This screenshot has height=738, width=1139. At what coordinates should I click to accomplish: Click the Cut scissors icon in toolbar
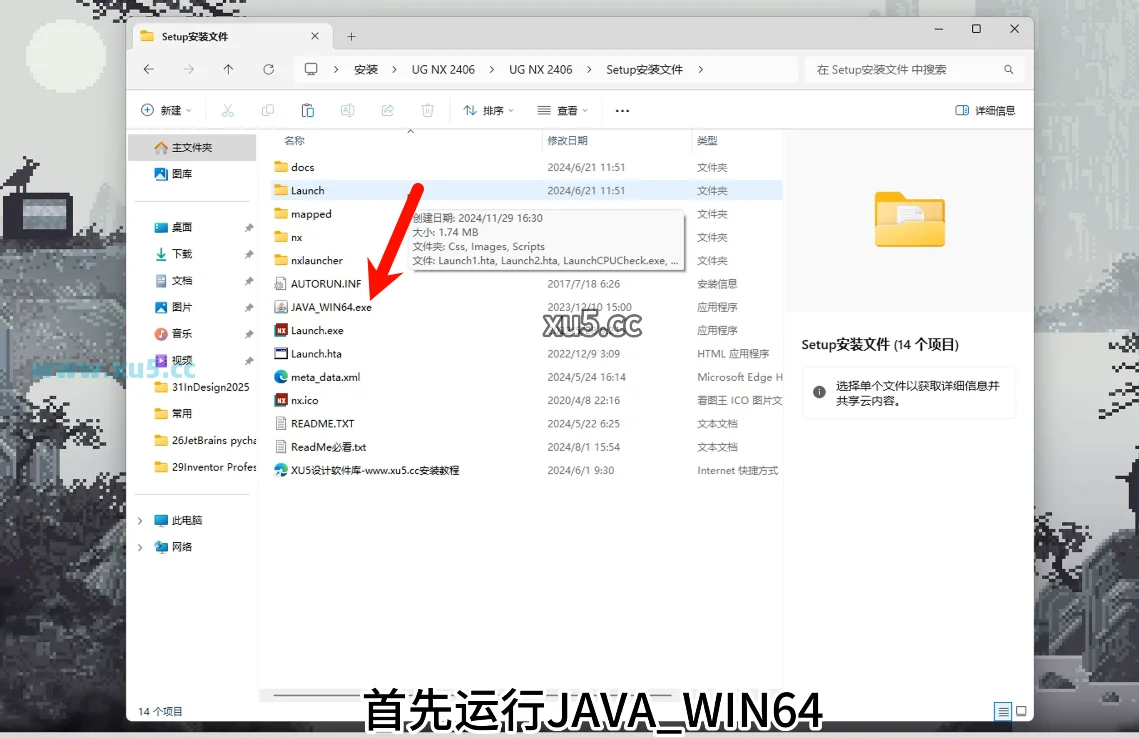tap(227, 110)
